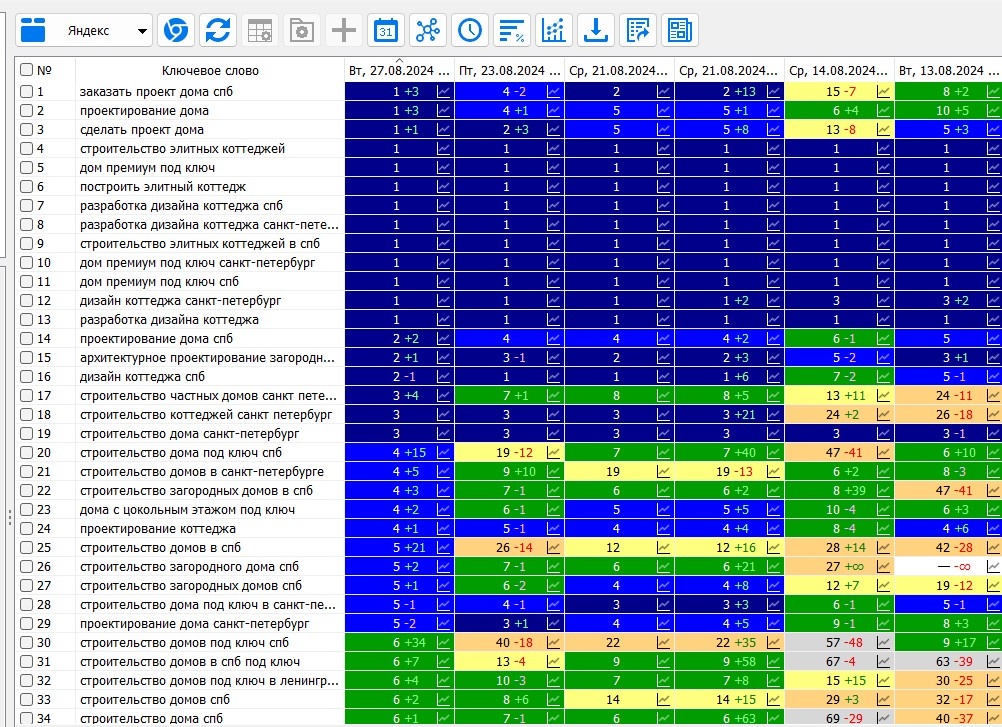
Task: Open row 5 chart icon under Вт, 27.08.2024
Action: click(443, 168)
